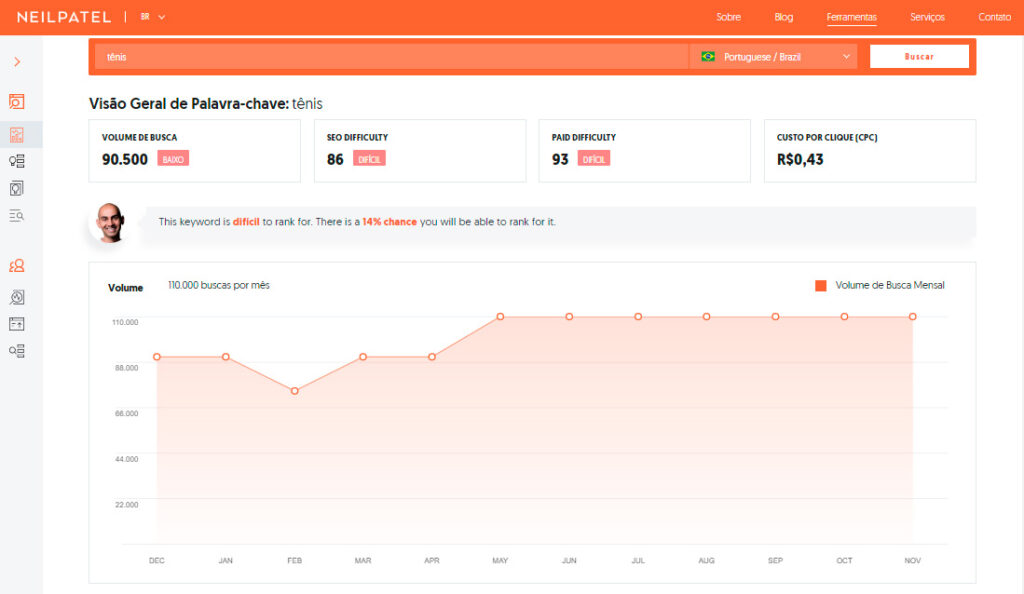The height and width of the screenshot is (594, 1024).
Task: Click the orange legend color swatch
Action: point(821,285)
